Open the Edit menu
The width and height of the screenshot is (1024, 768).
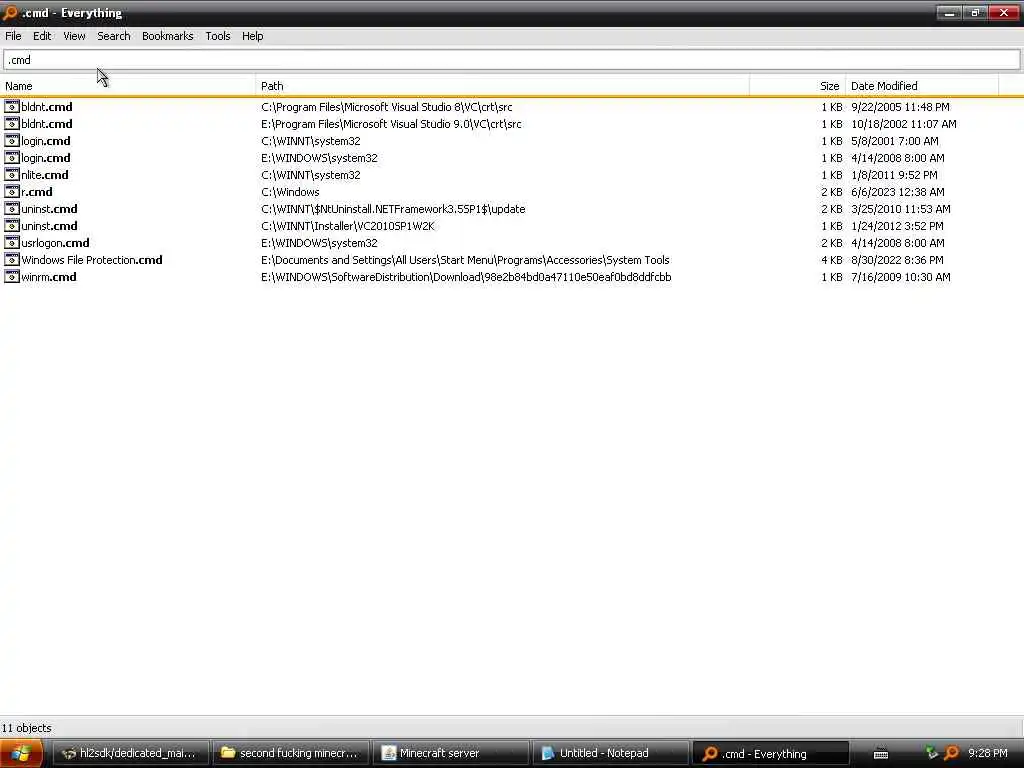42,36
